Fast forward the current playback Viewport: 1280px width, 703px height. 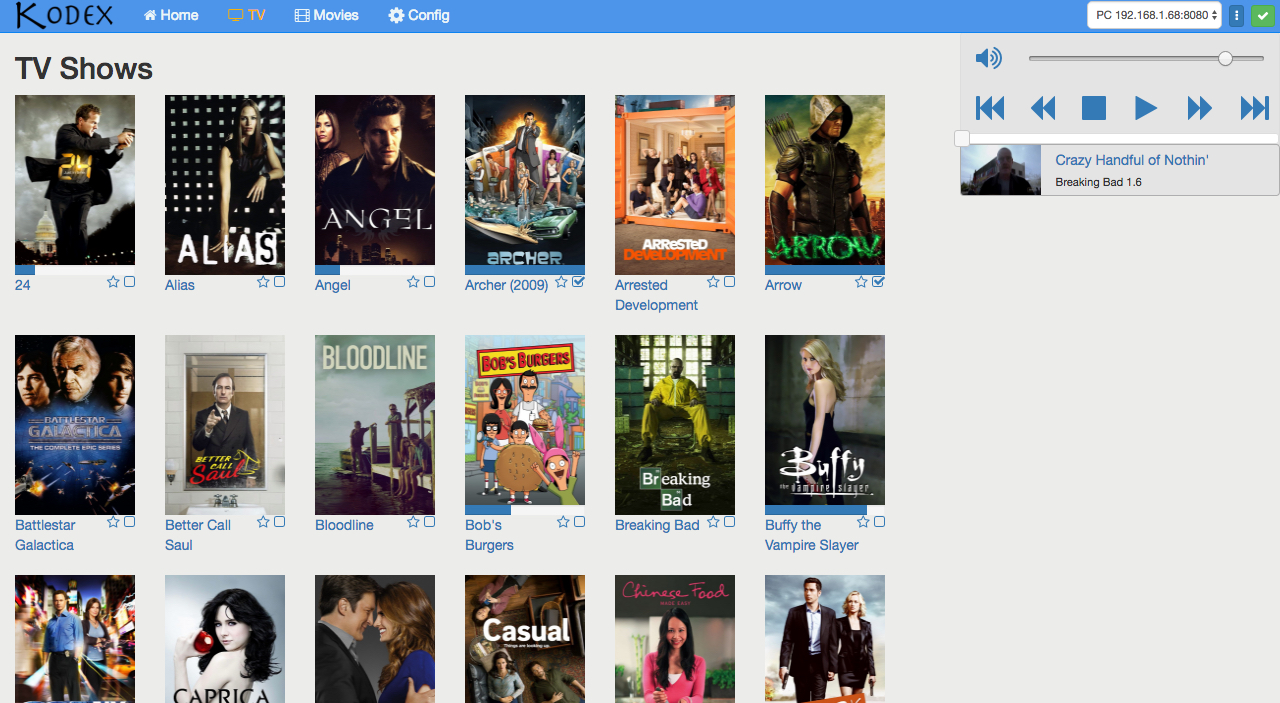coord(1199,108)
